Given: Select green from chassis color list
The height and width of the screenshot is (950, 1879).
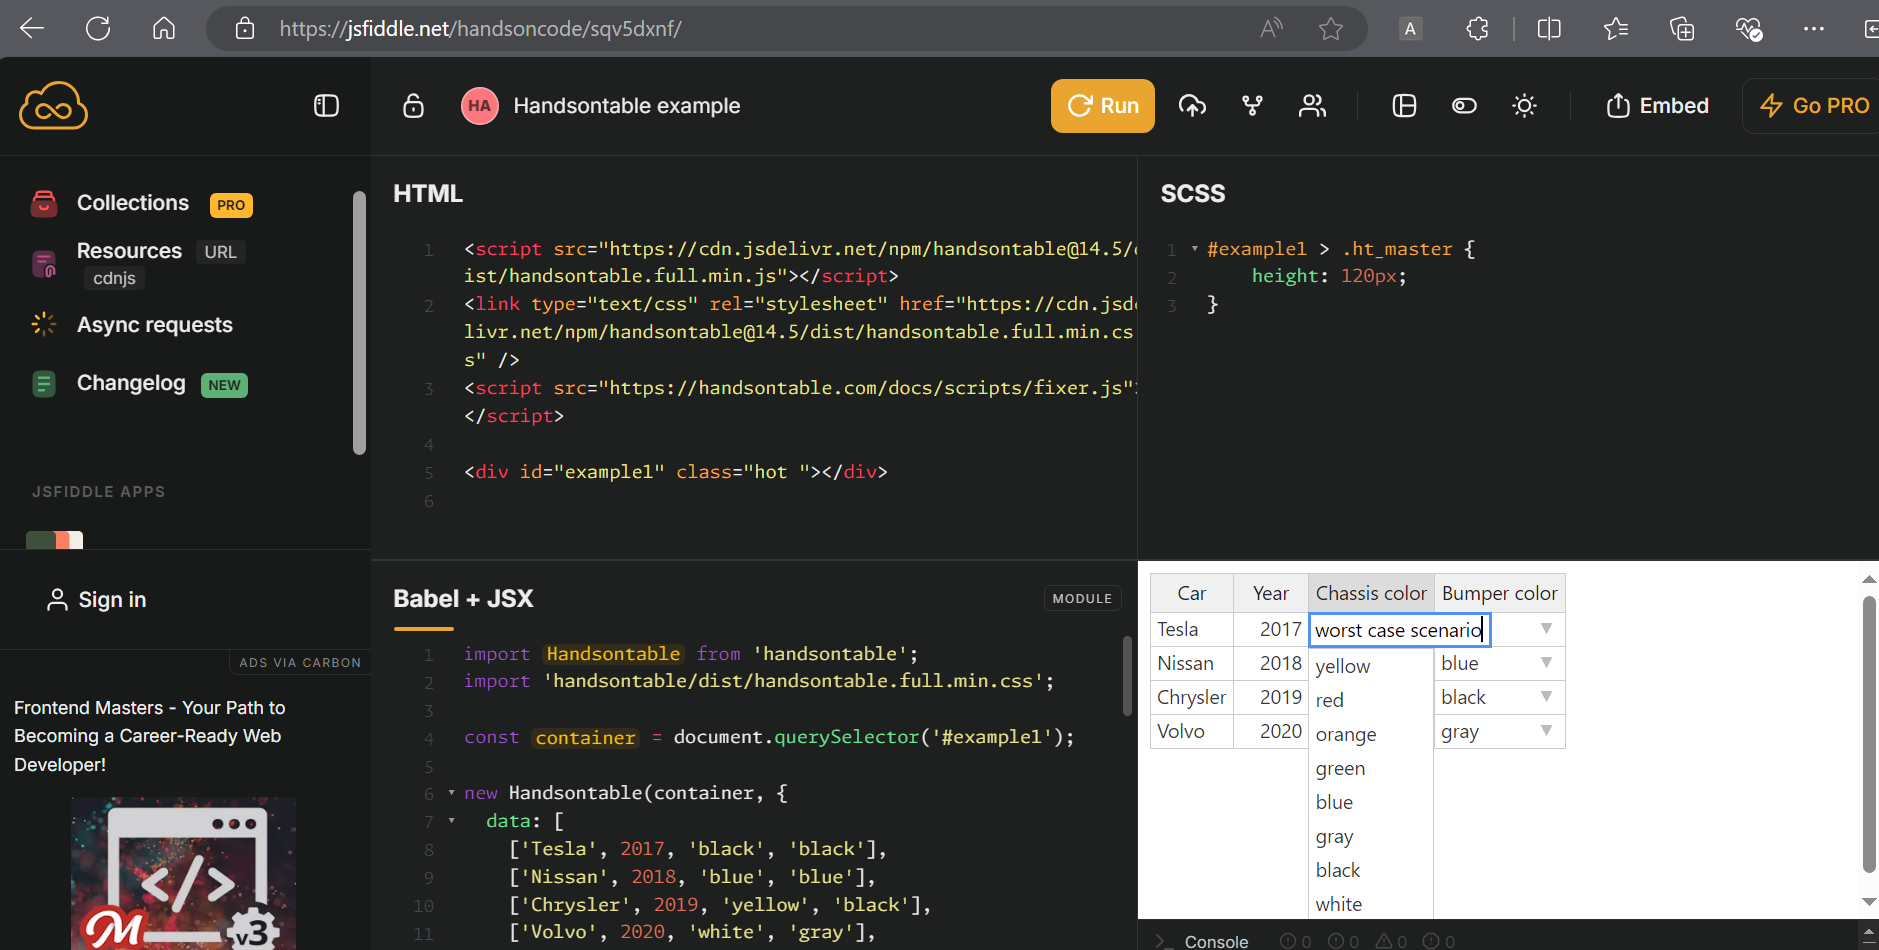Looking at the screenshot, I should click(x=1371, y=768).
